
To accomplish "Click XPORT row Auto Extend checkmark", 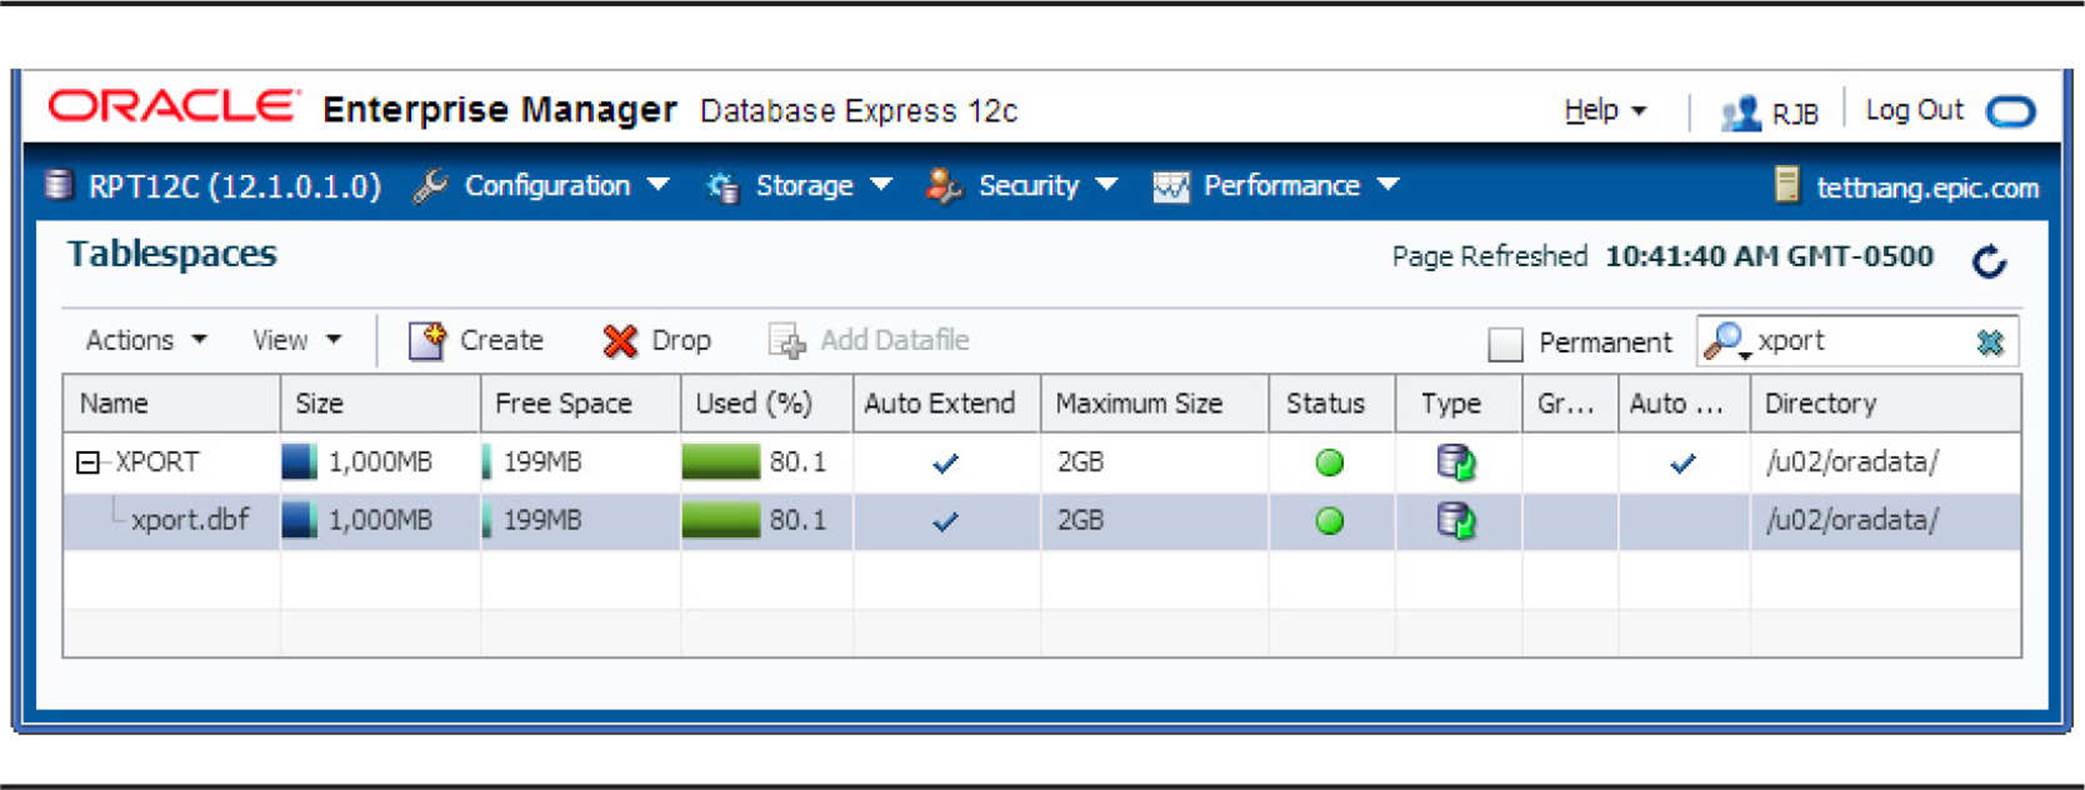I will pos(945,463).
